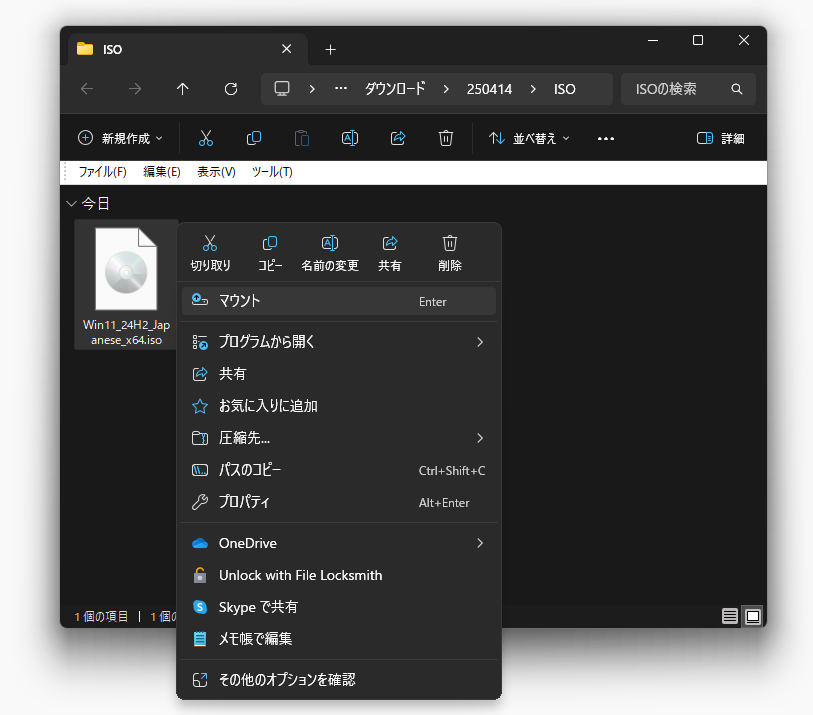Go back with the left arrow

click(87, 89)
